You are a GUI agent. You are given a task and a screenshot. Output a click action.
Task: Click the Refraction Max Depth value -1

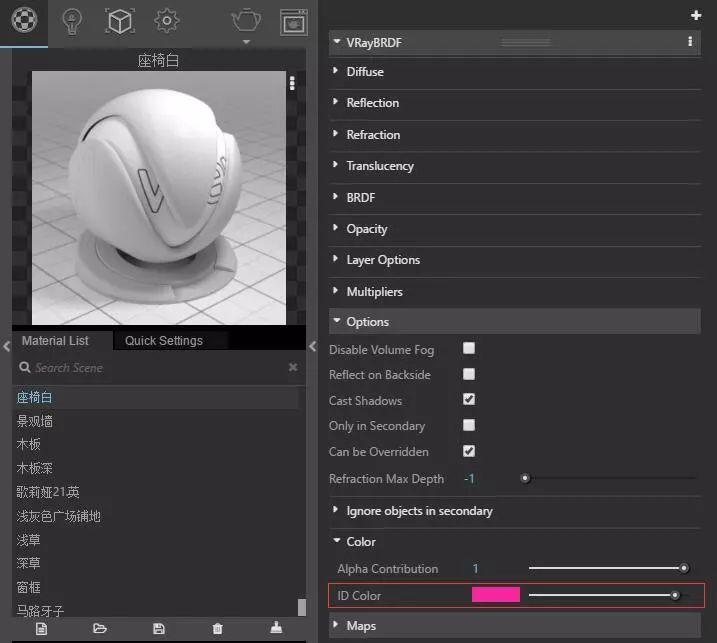click(469, 479)
